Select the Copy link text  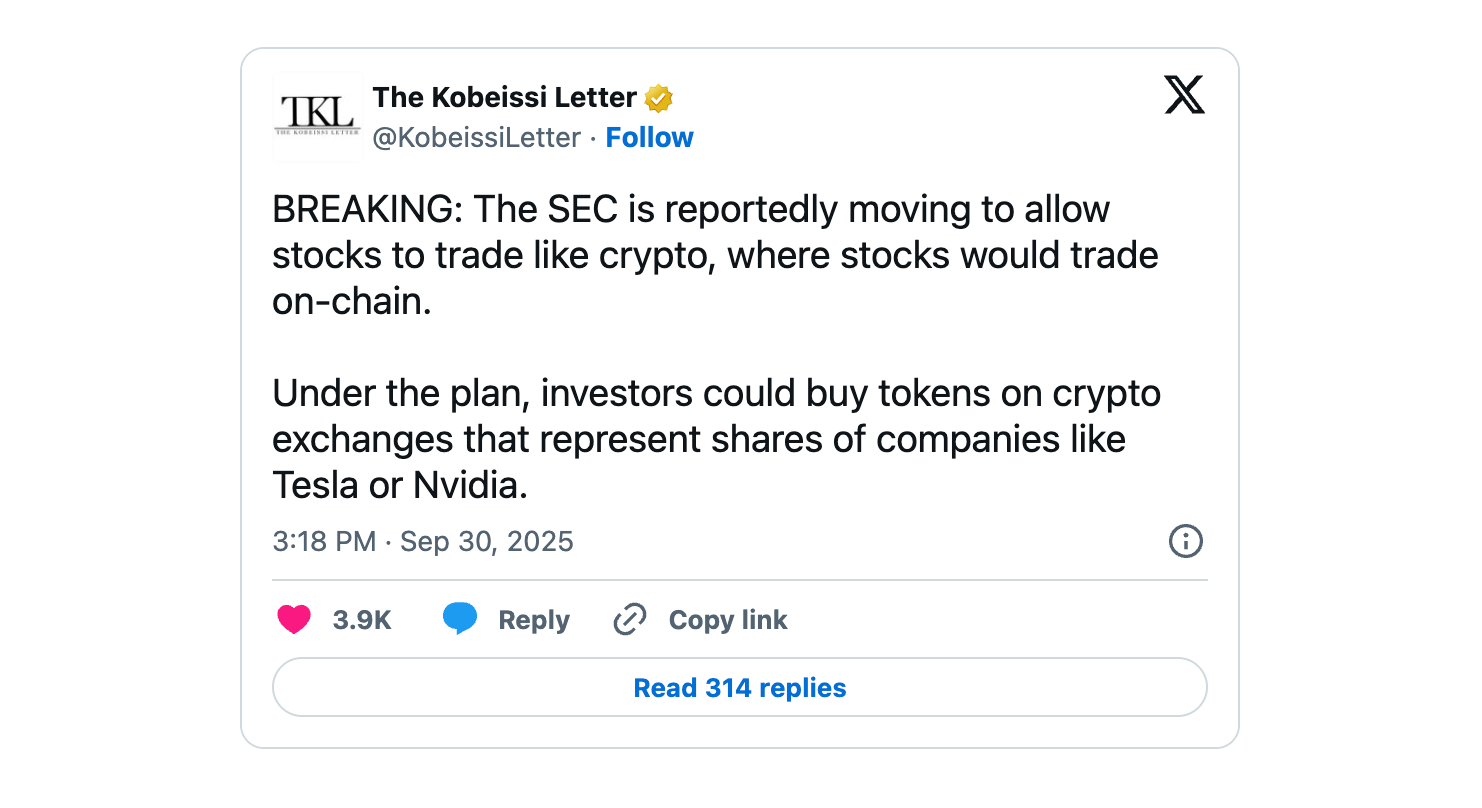[727, 620]
